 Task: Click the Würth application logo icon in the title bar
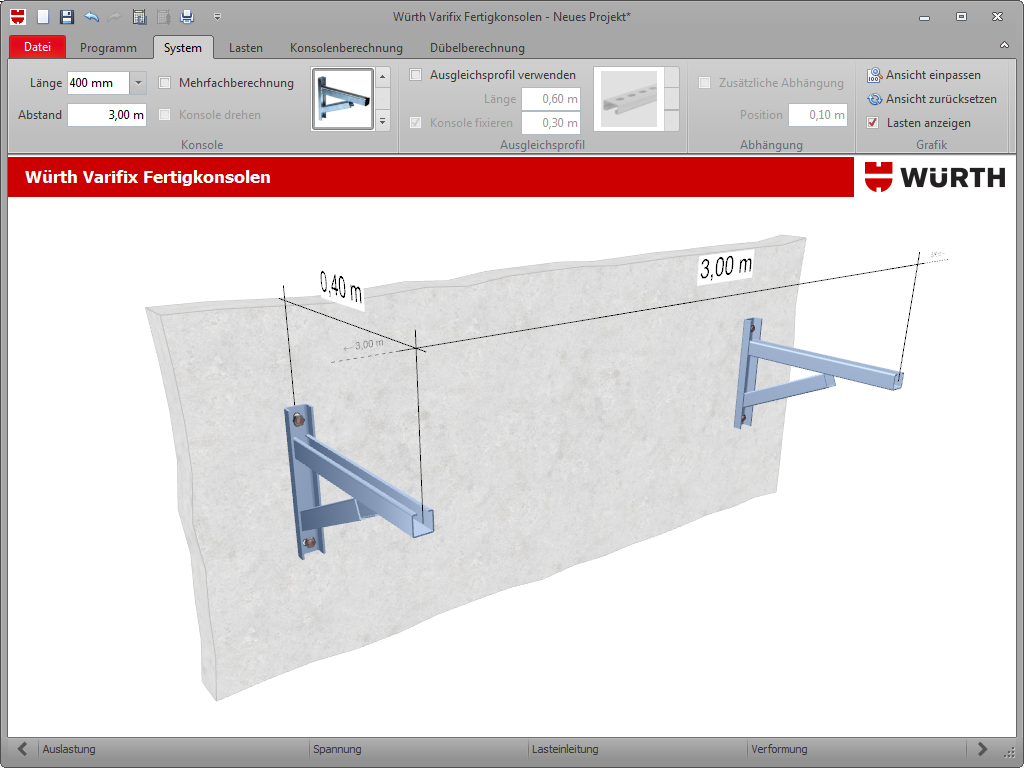[18, 16]
